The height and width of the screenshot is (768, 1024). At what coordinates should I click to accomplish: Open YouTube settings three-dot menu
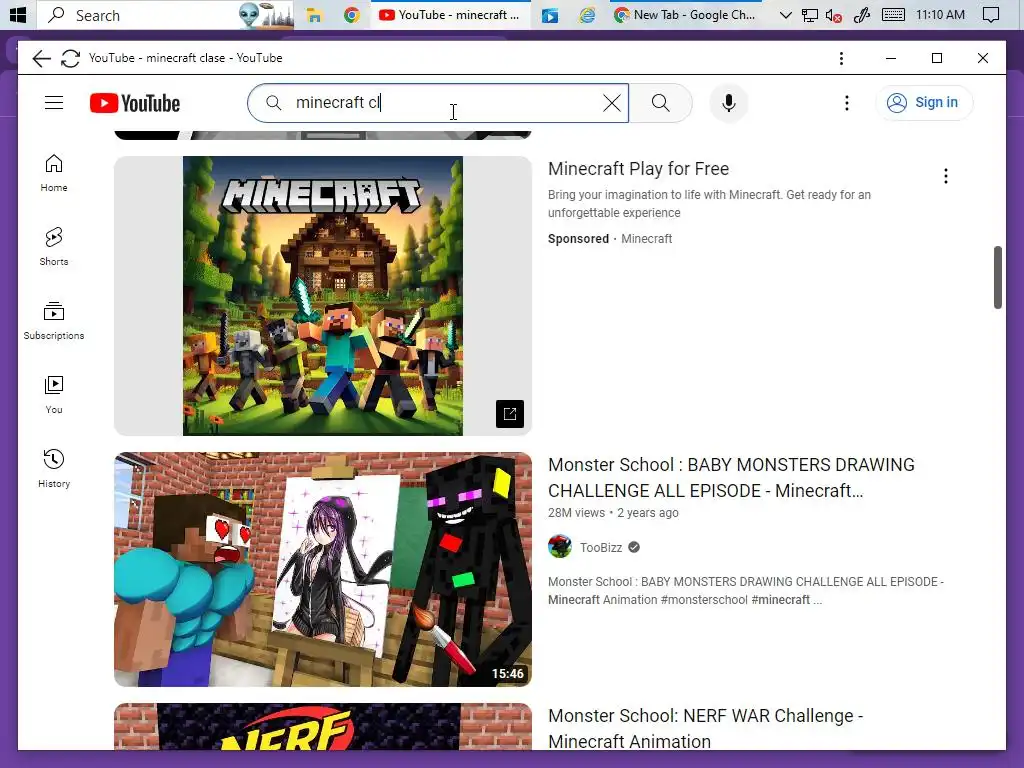(846, 103)
